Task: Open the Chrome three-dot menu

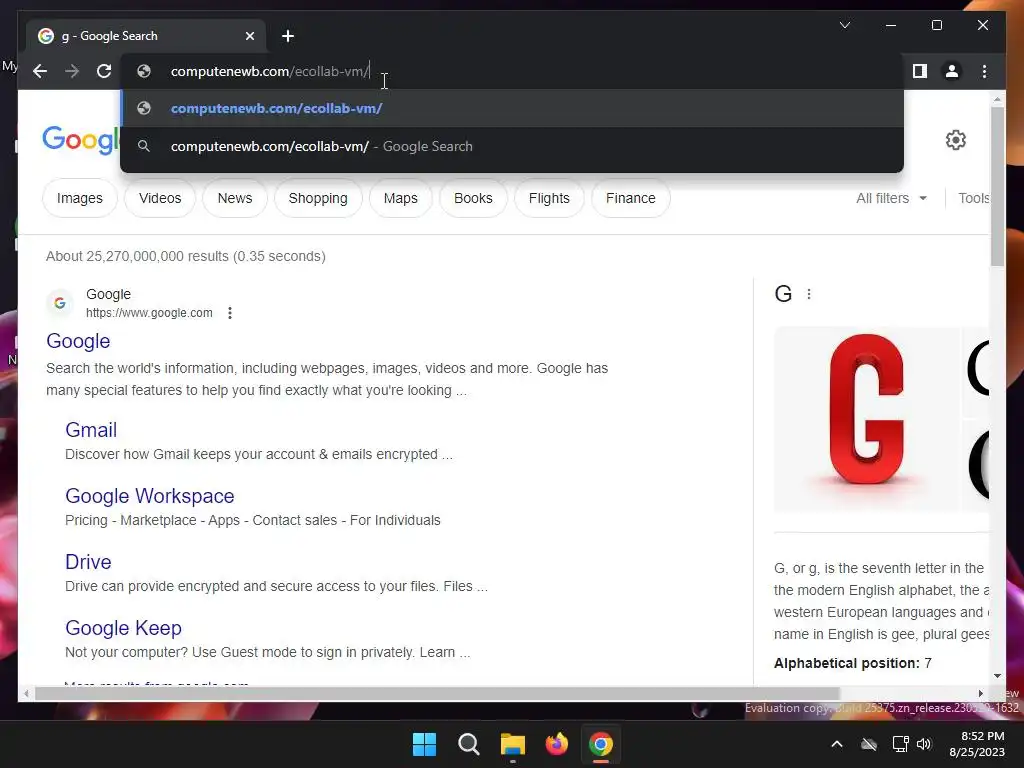Action: pyautogui.click(x=984, y=71)
